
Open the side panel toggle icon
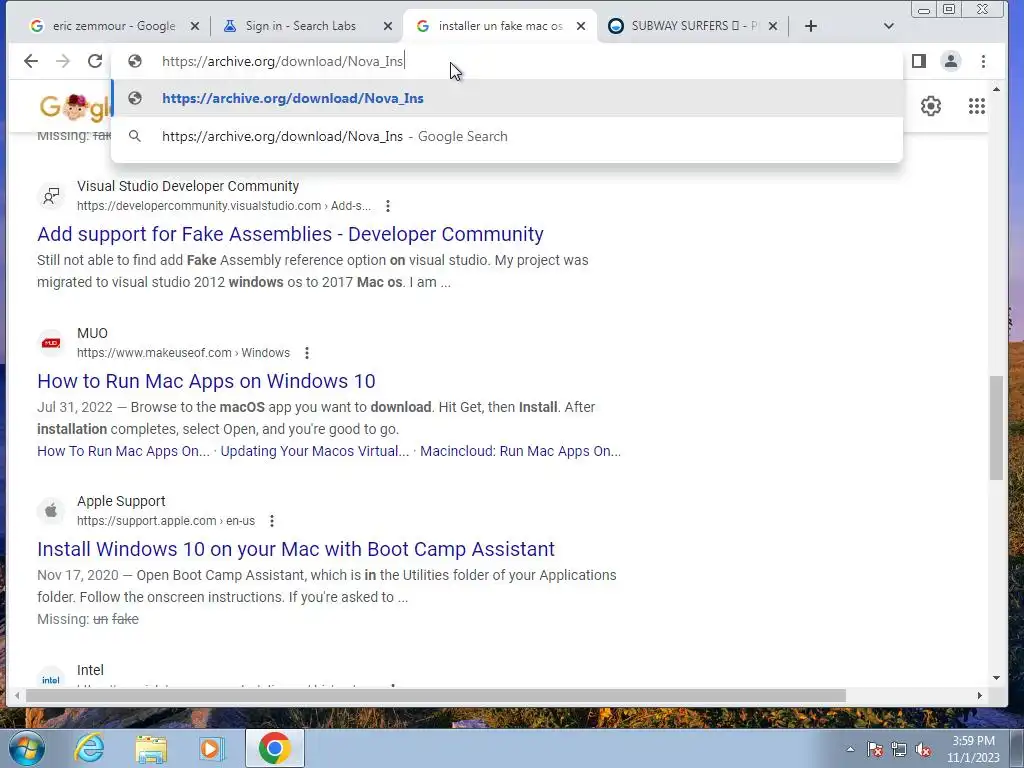click(919, 61)
